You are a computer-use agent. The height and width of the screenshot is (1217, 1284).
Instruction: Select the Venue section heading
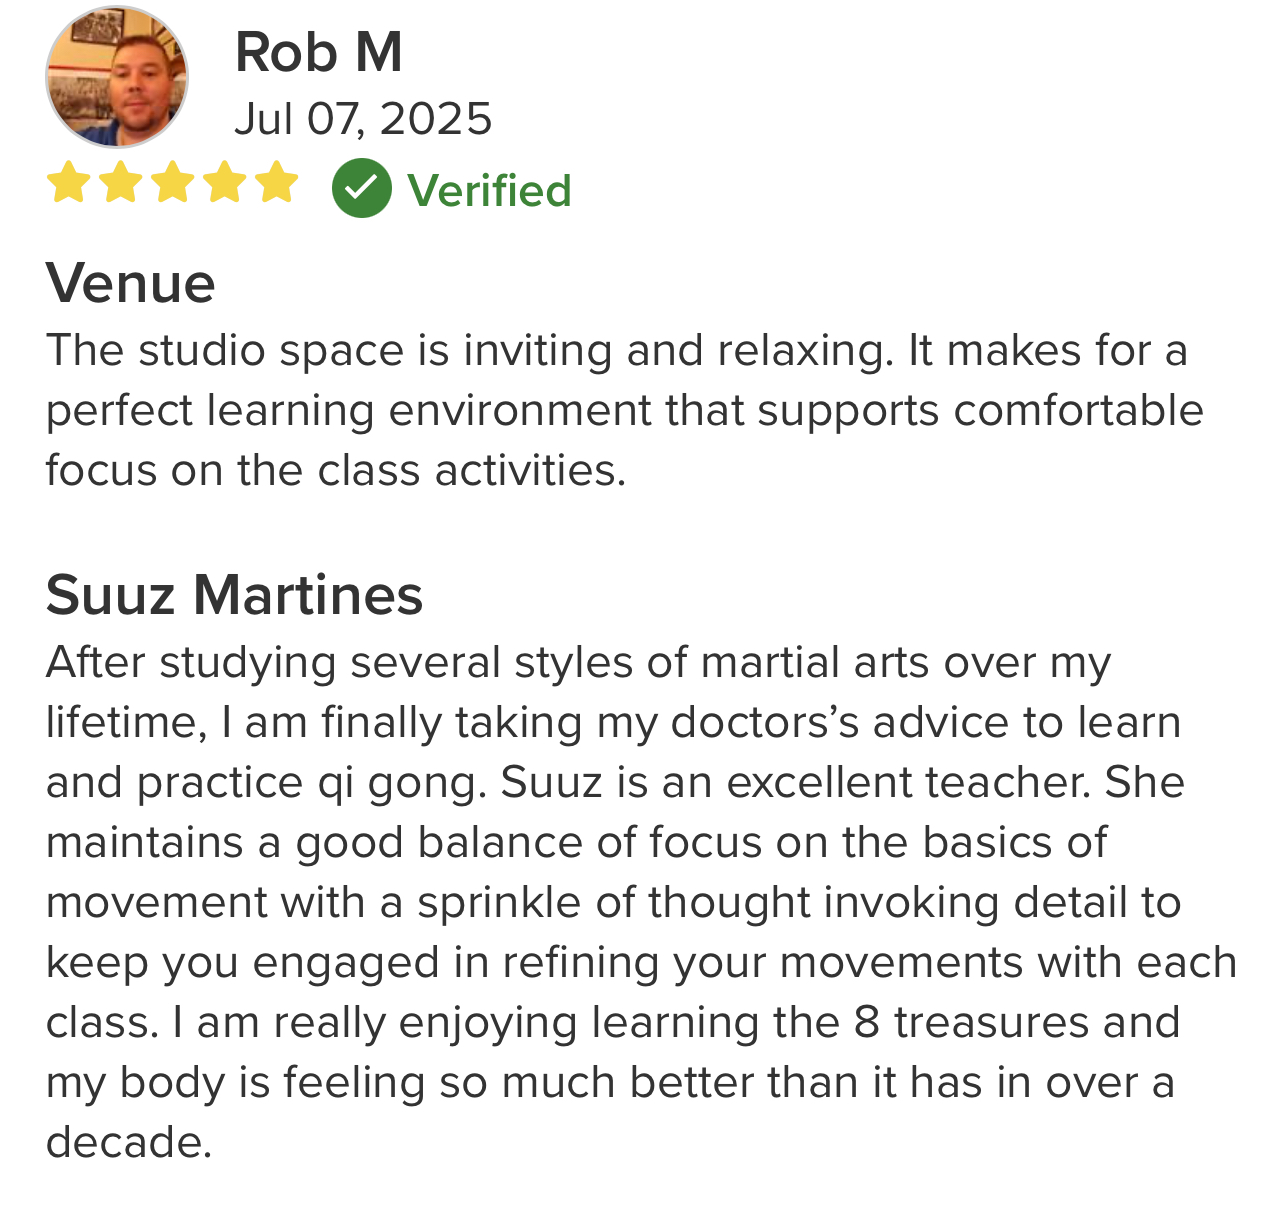(x=130, y=283)
